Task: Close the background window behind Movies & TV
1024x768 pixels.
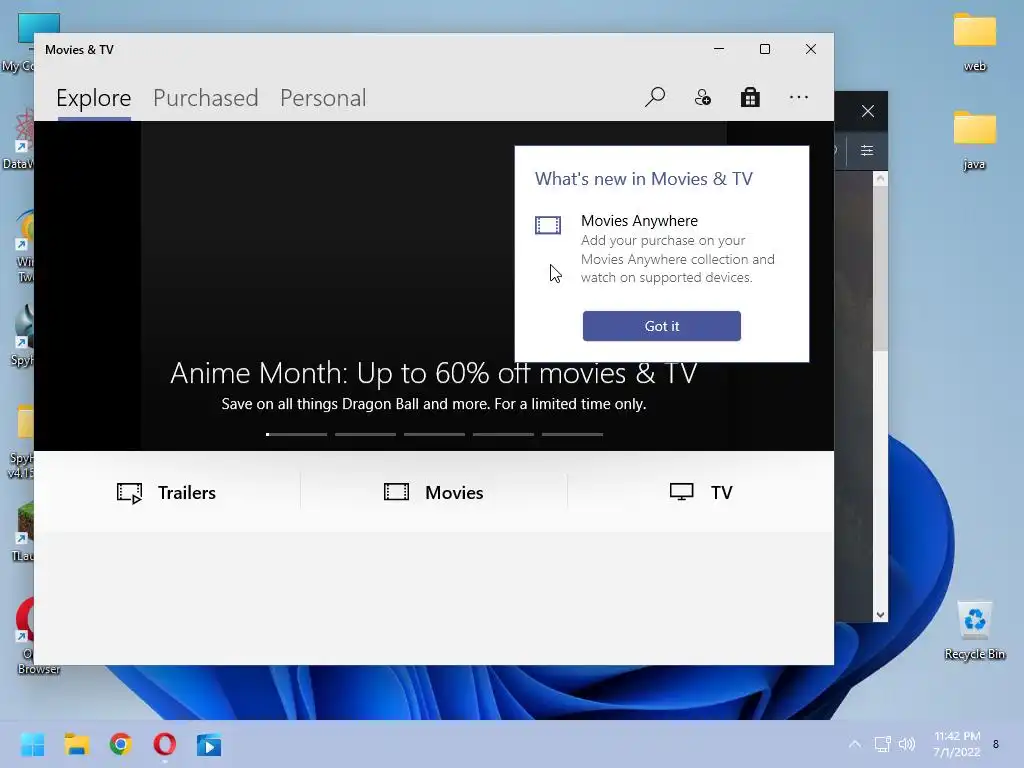Action: click(x=867, y=111)
